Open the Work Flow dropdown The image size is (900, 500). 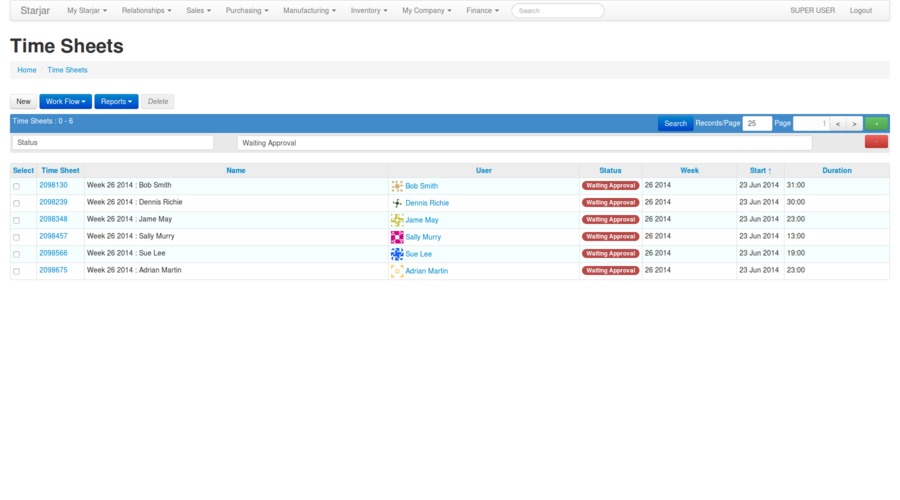pyautogui.click(x=65, y=102)
